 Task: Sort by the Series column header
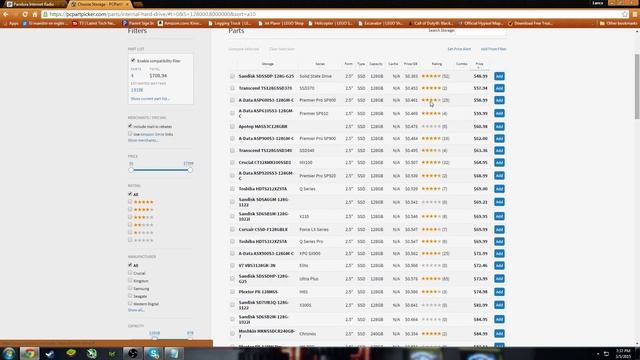point(320,64)
